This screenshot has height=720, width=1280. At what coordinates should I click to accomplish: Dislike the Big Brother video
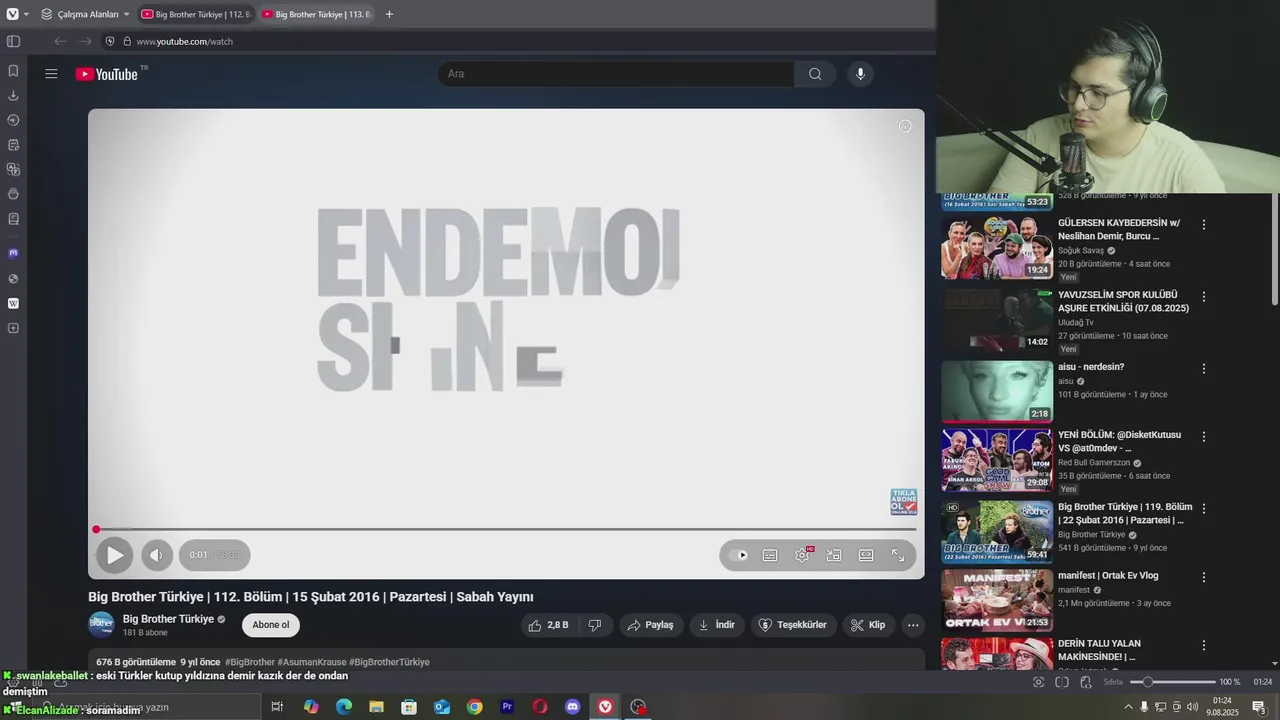(x=595, y=625)
